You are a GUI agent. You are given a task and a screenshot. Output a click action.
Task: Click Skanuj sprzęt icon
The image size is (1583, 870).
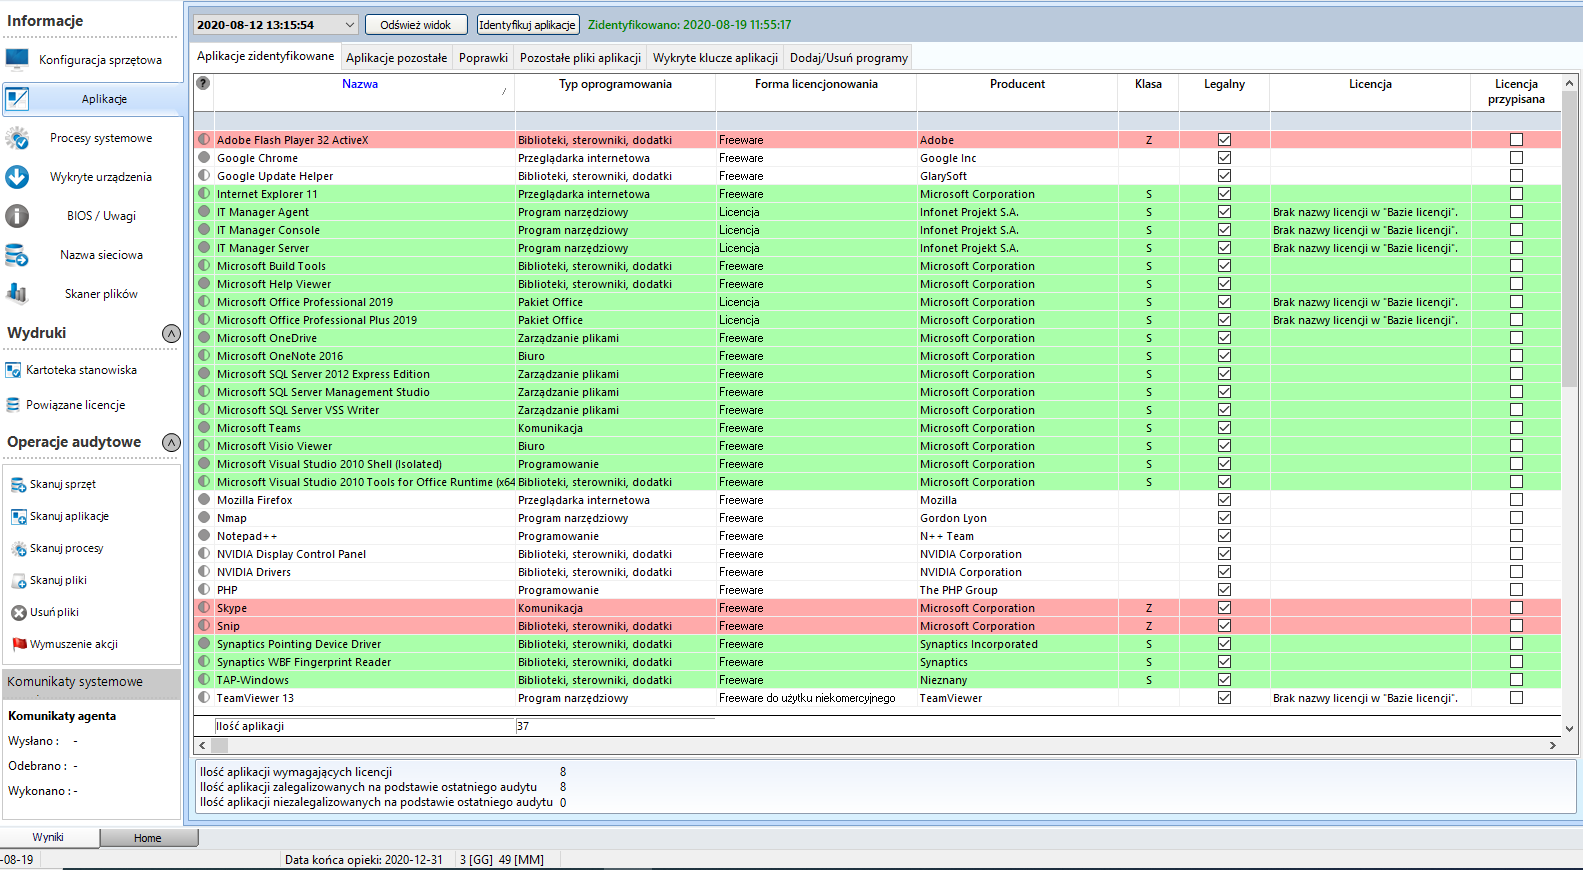pyautogui.click(x=18, y=485)
